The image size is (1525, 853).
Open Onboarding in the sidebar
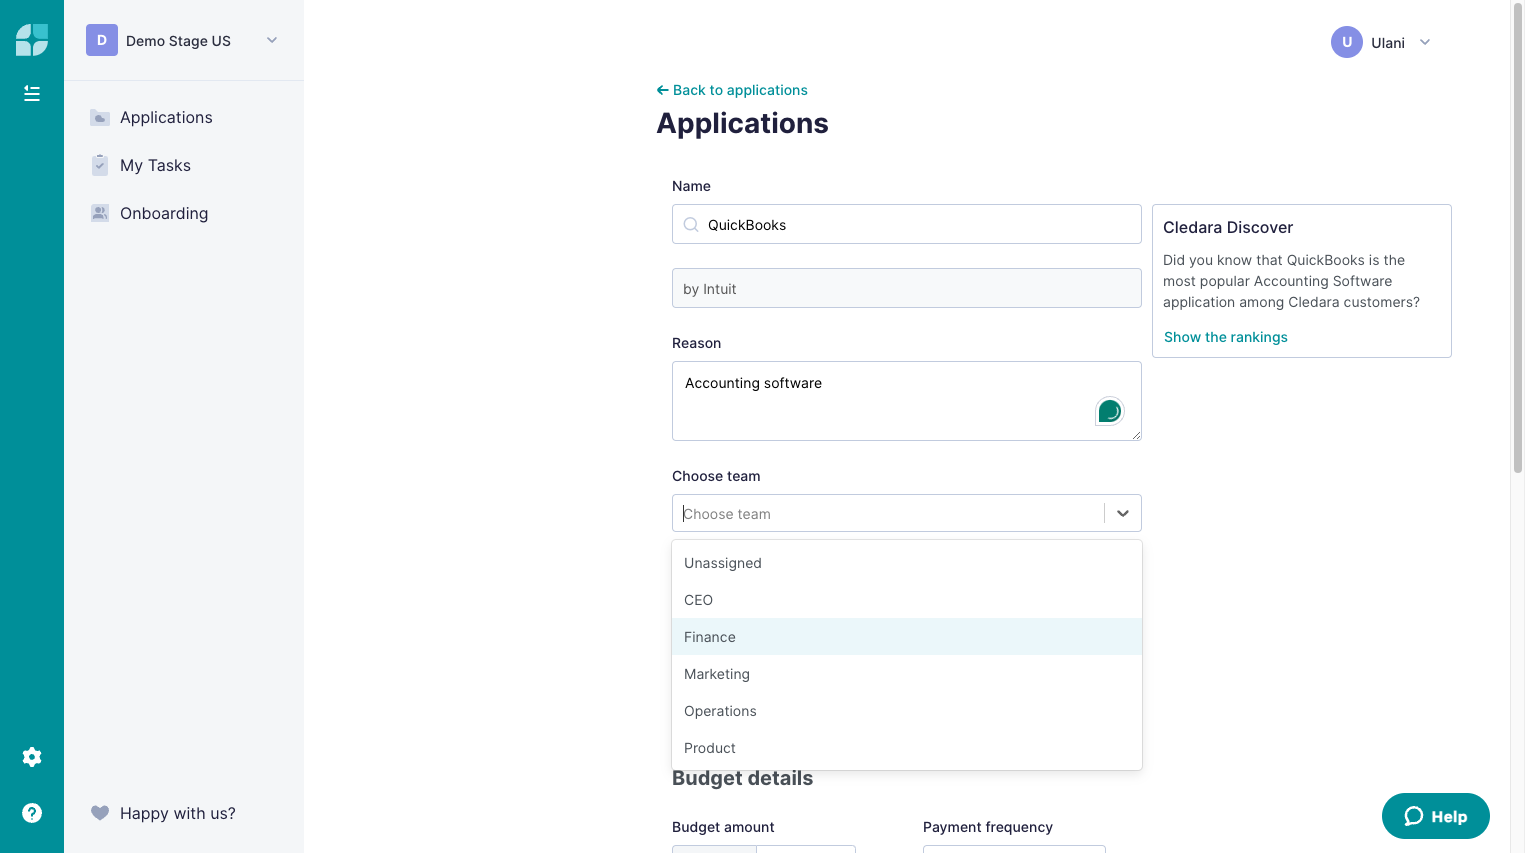pos(164,213)
